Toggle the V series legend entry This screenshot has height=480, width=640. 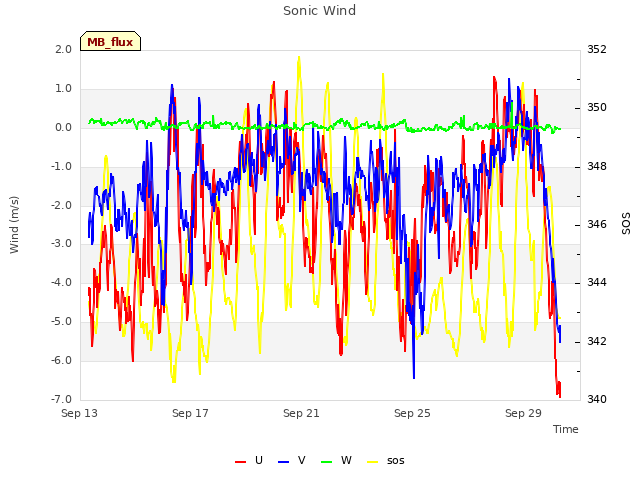pyautogui.click(x=291, y=461)
